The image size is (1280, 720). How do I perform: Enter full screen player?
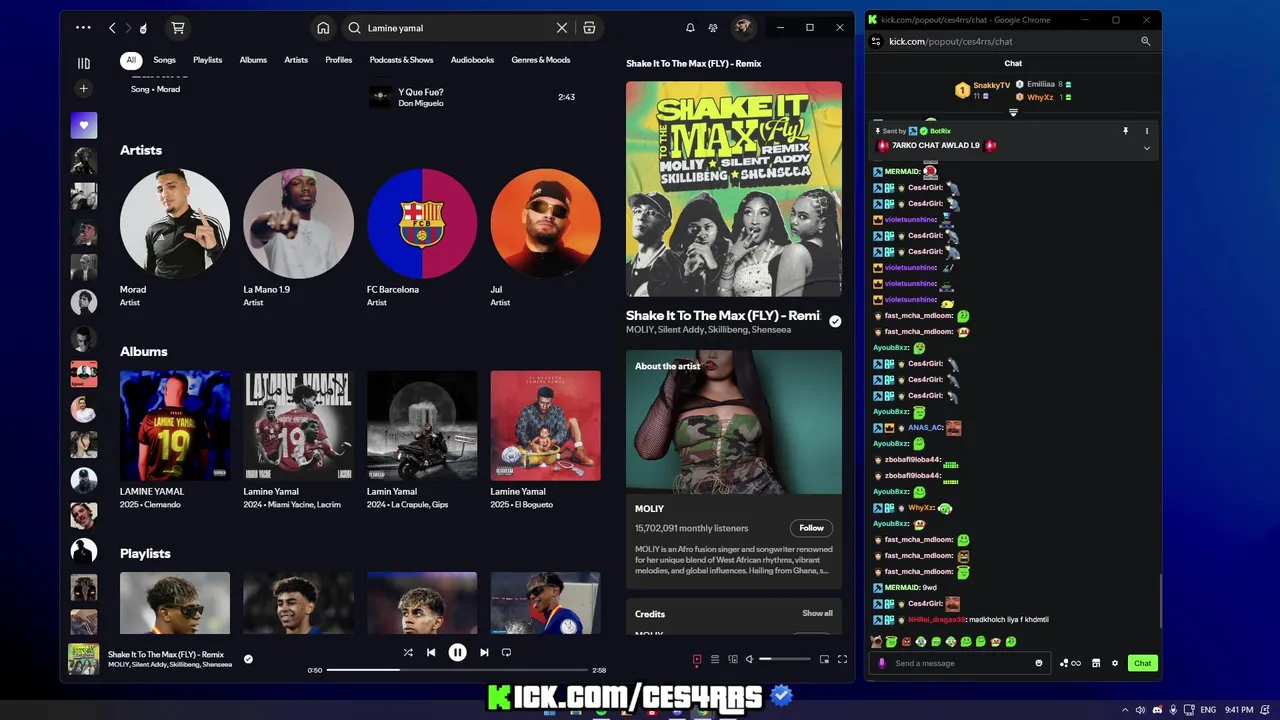coord(842,659)
